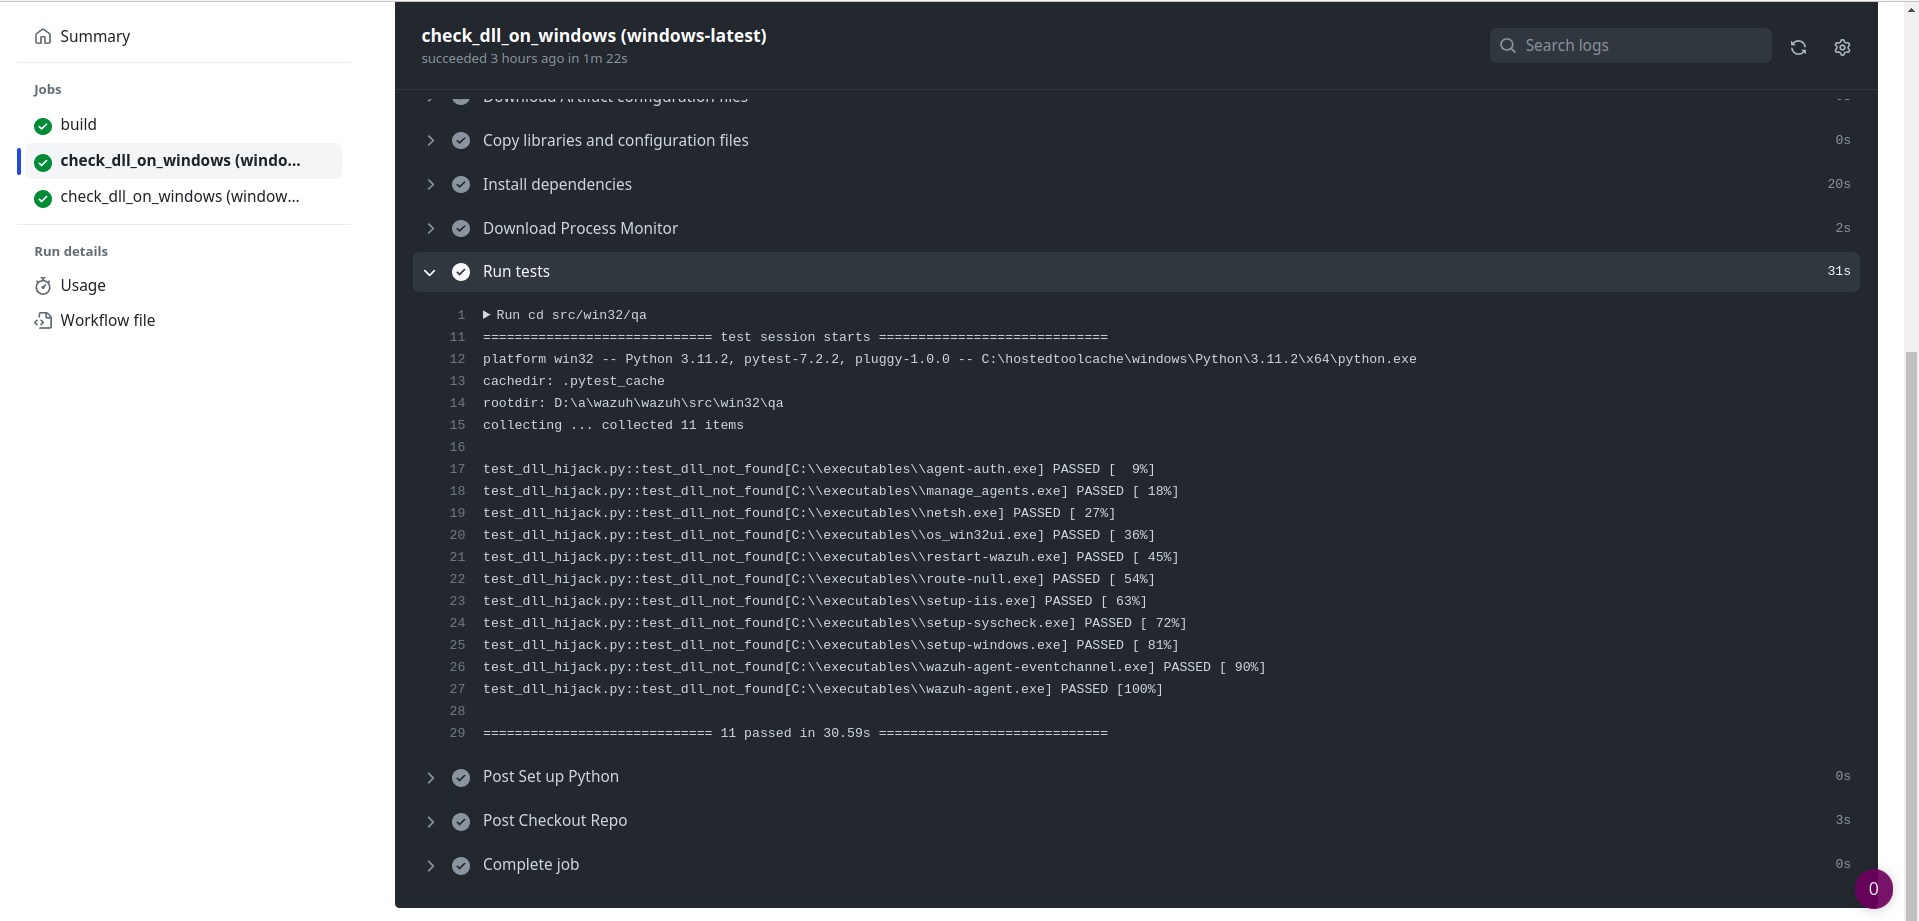Open the log settings gear icon
Viewport: 1919px width, 921px height.
click(1842, 47)
